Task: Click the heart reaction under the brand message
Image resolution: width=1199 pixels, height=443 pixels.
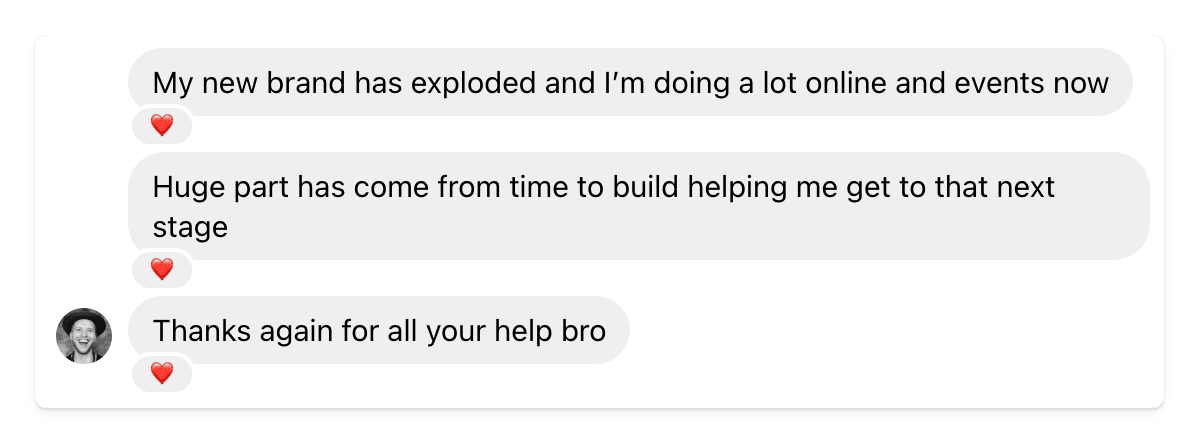Action: click(162, 125)
